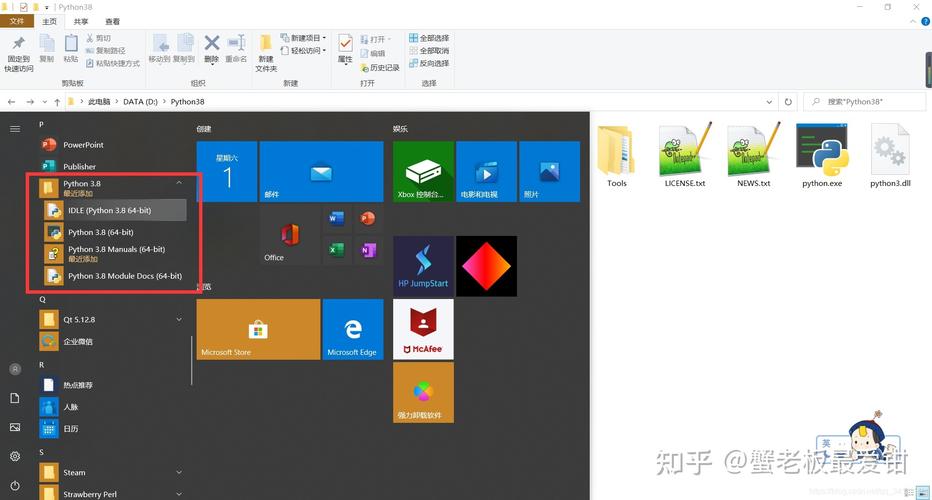Viewport: 932px width, 500px height.
Task: Open 轻松访问 dropdown in ribbon
Action: 304,51
